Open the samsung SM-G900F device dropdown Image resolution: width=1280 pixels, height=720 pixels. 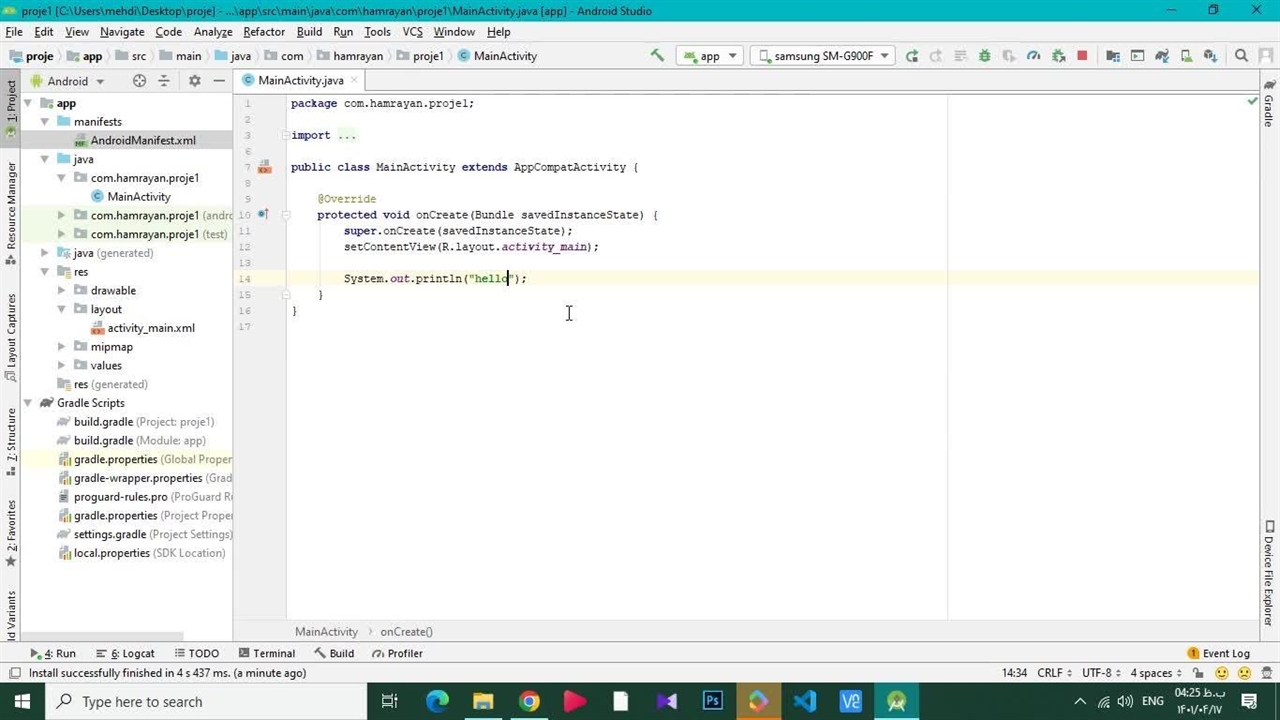pos(824,56)
